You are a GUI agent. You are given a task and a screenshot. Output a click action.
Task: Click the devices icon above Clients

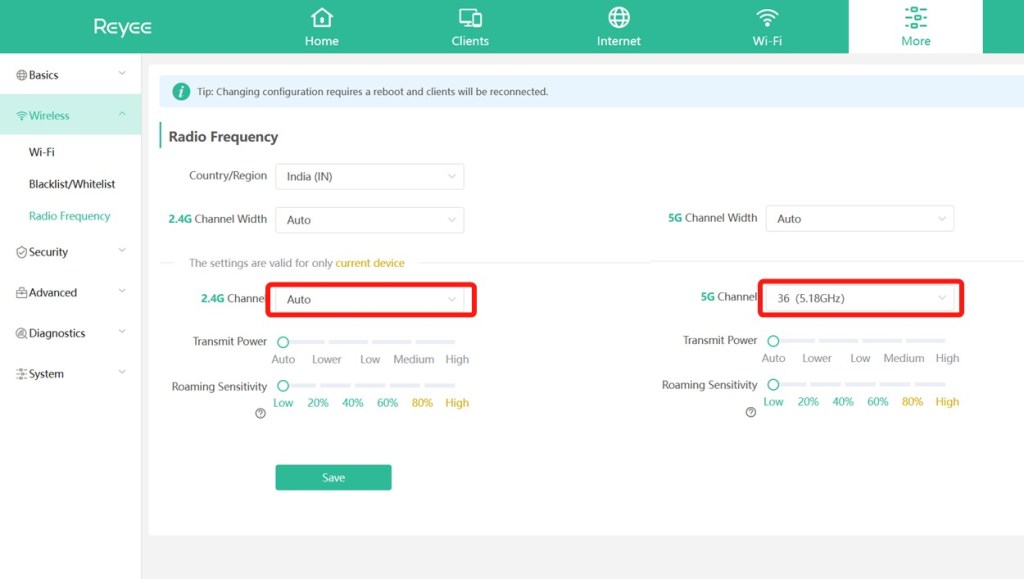click(x=470, y=18)
